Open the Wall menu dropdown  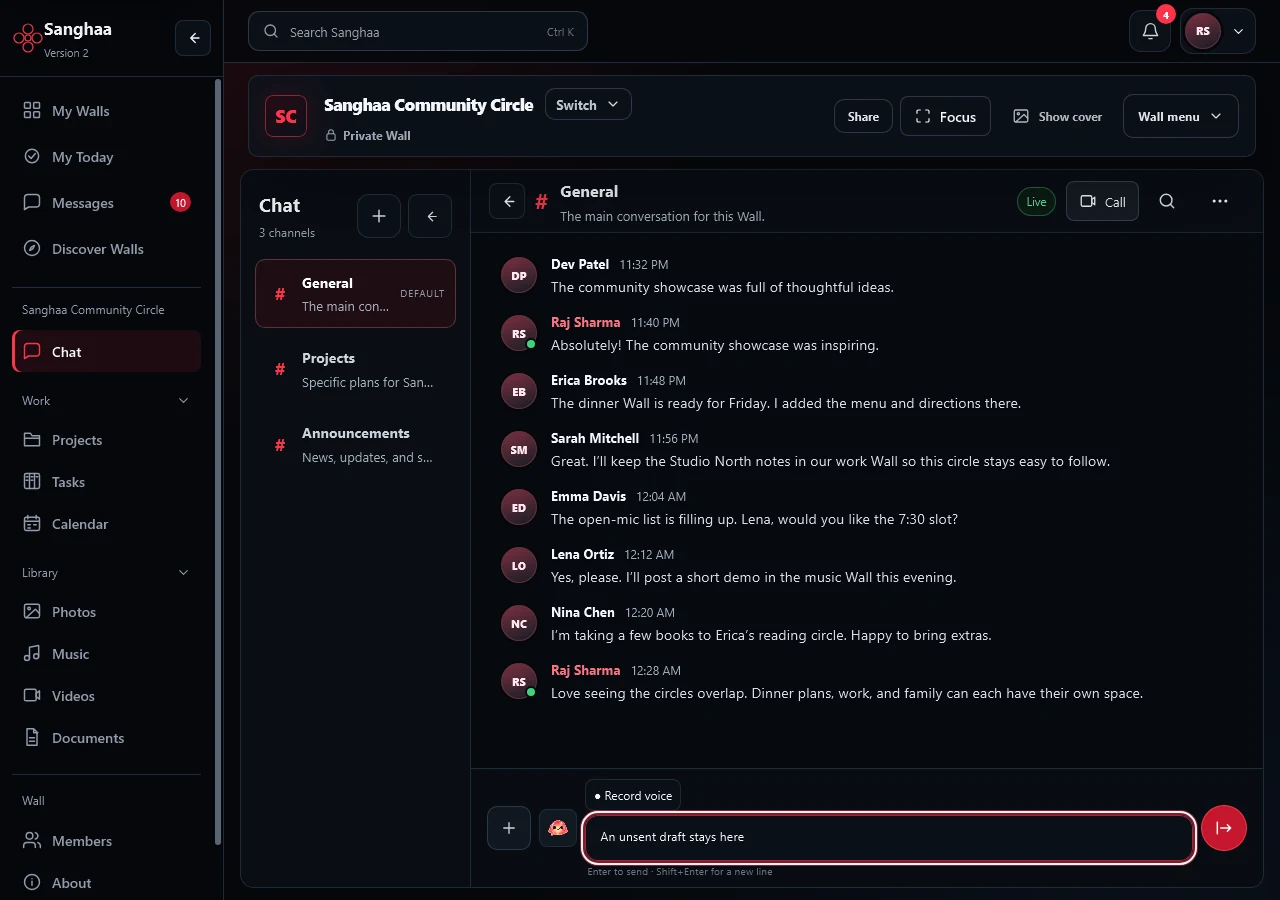pos(1181,116)
